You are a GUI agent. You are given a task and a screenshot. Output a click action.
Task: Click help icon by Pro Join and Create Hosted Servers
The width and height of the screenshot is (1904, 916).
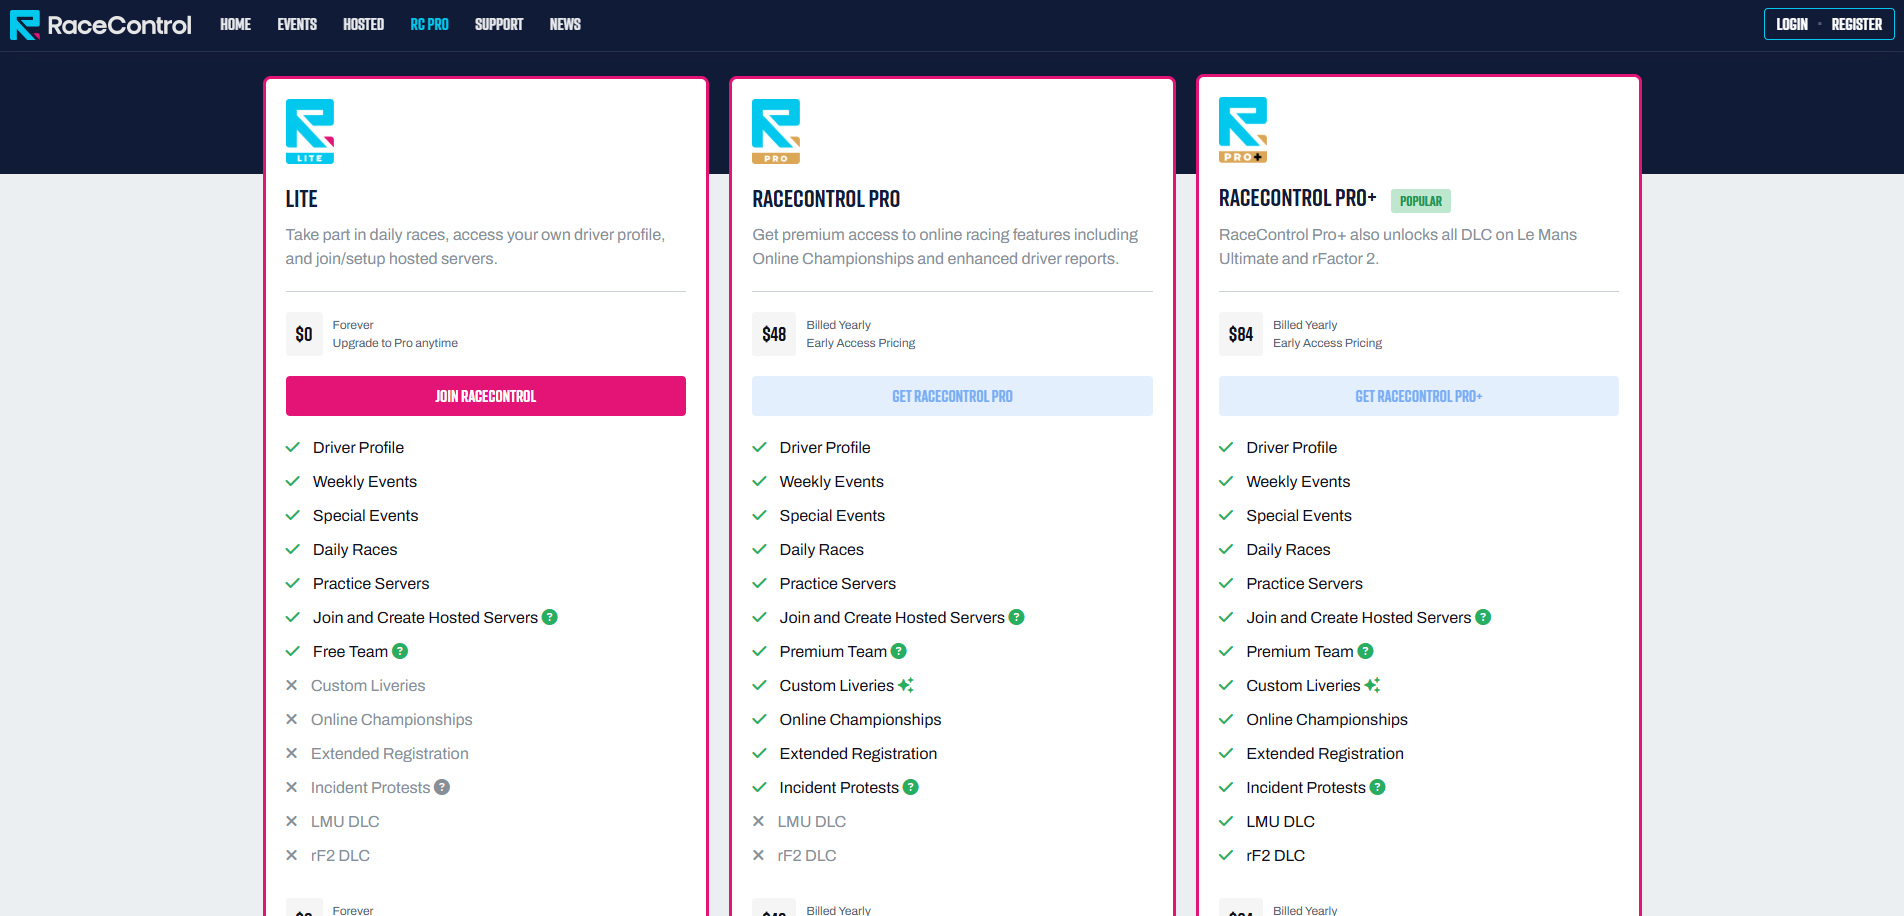point(1017,617)
